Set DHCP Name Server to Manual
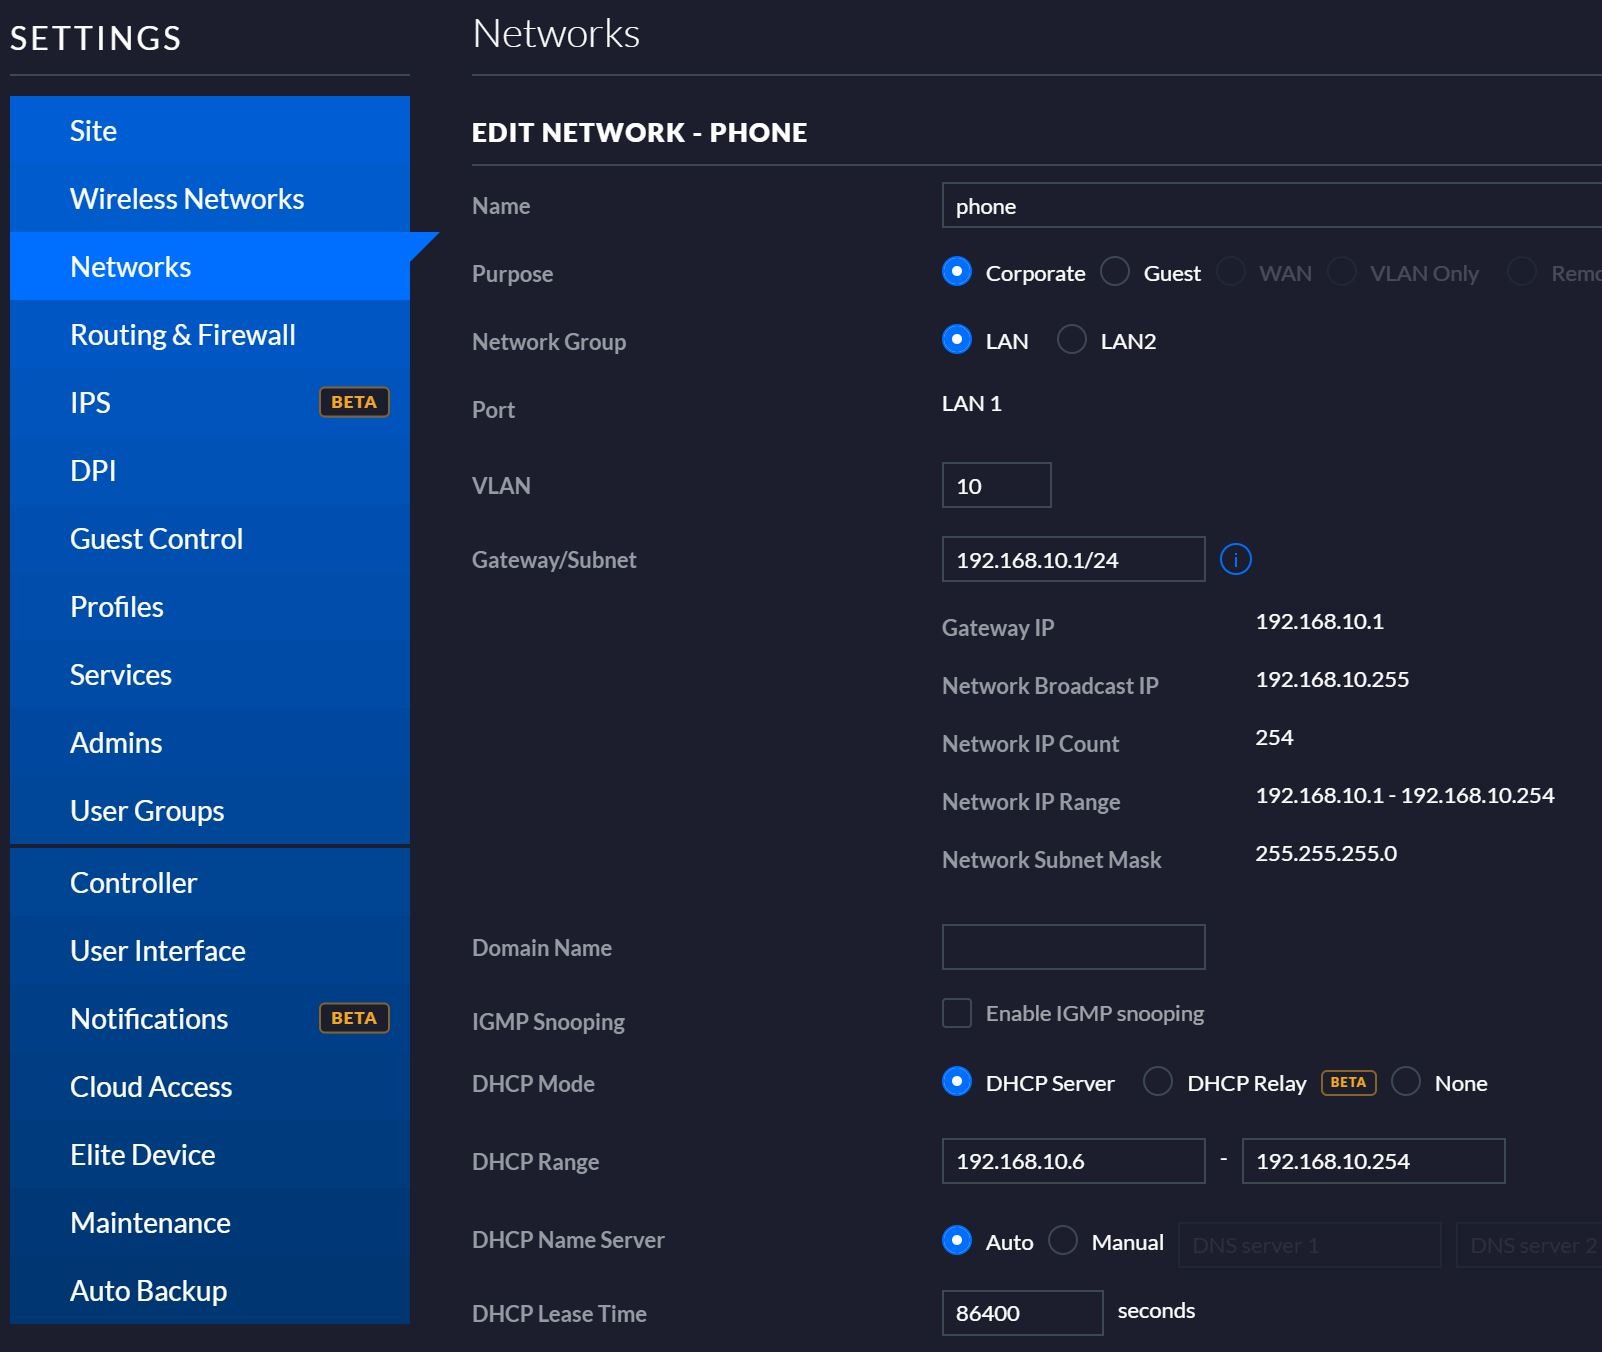This screenshot has width=1602, height=1352. (x=1063, y=1241)
